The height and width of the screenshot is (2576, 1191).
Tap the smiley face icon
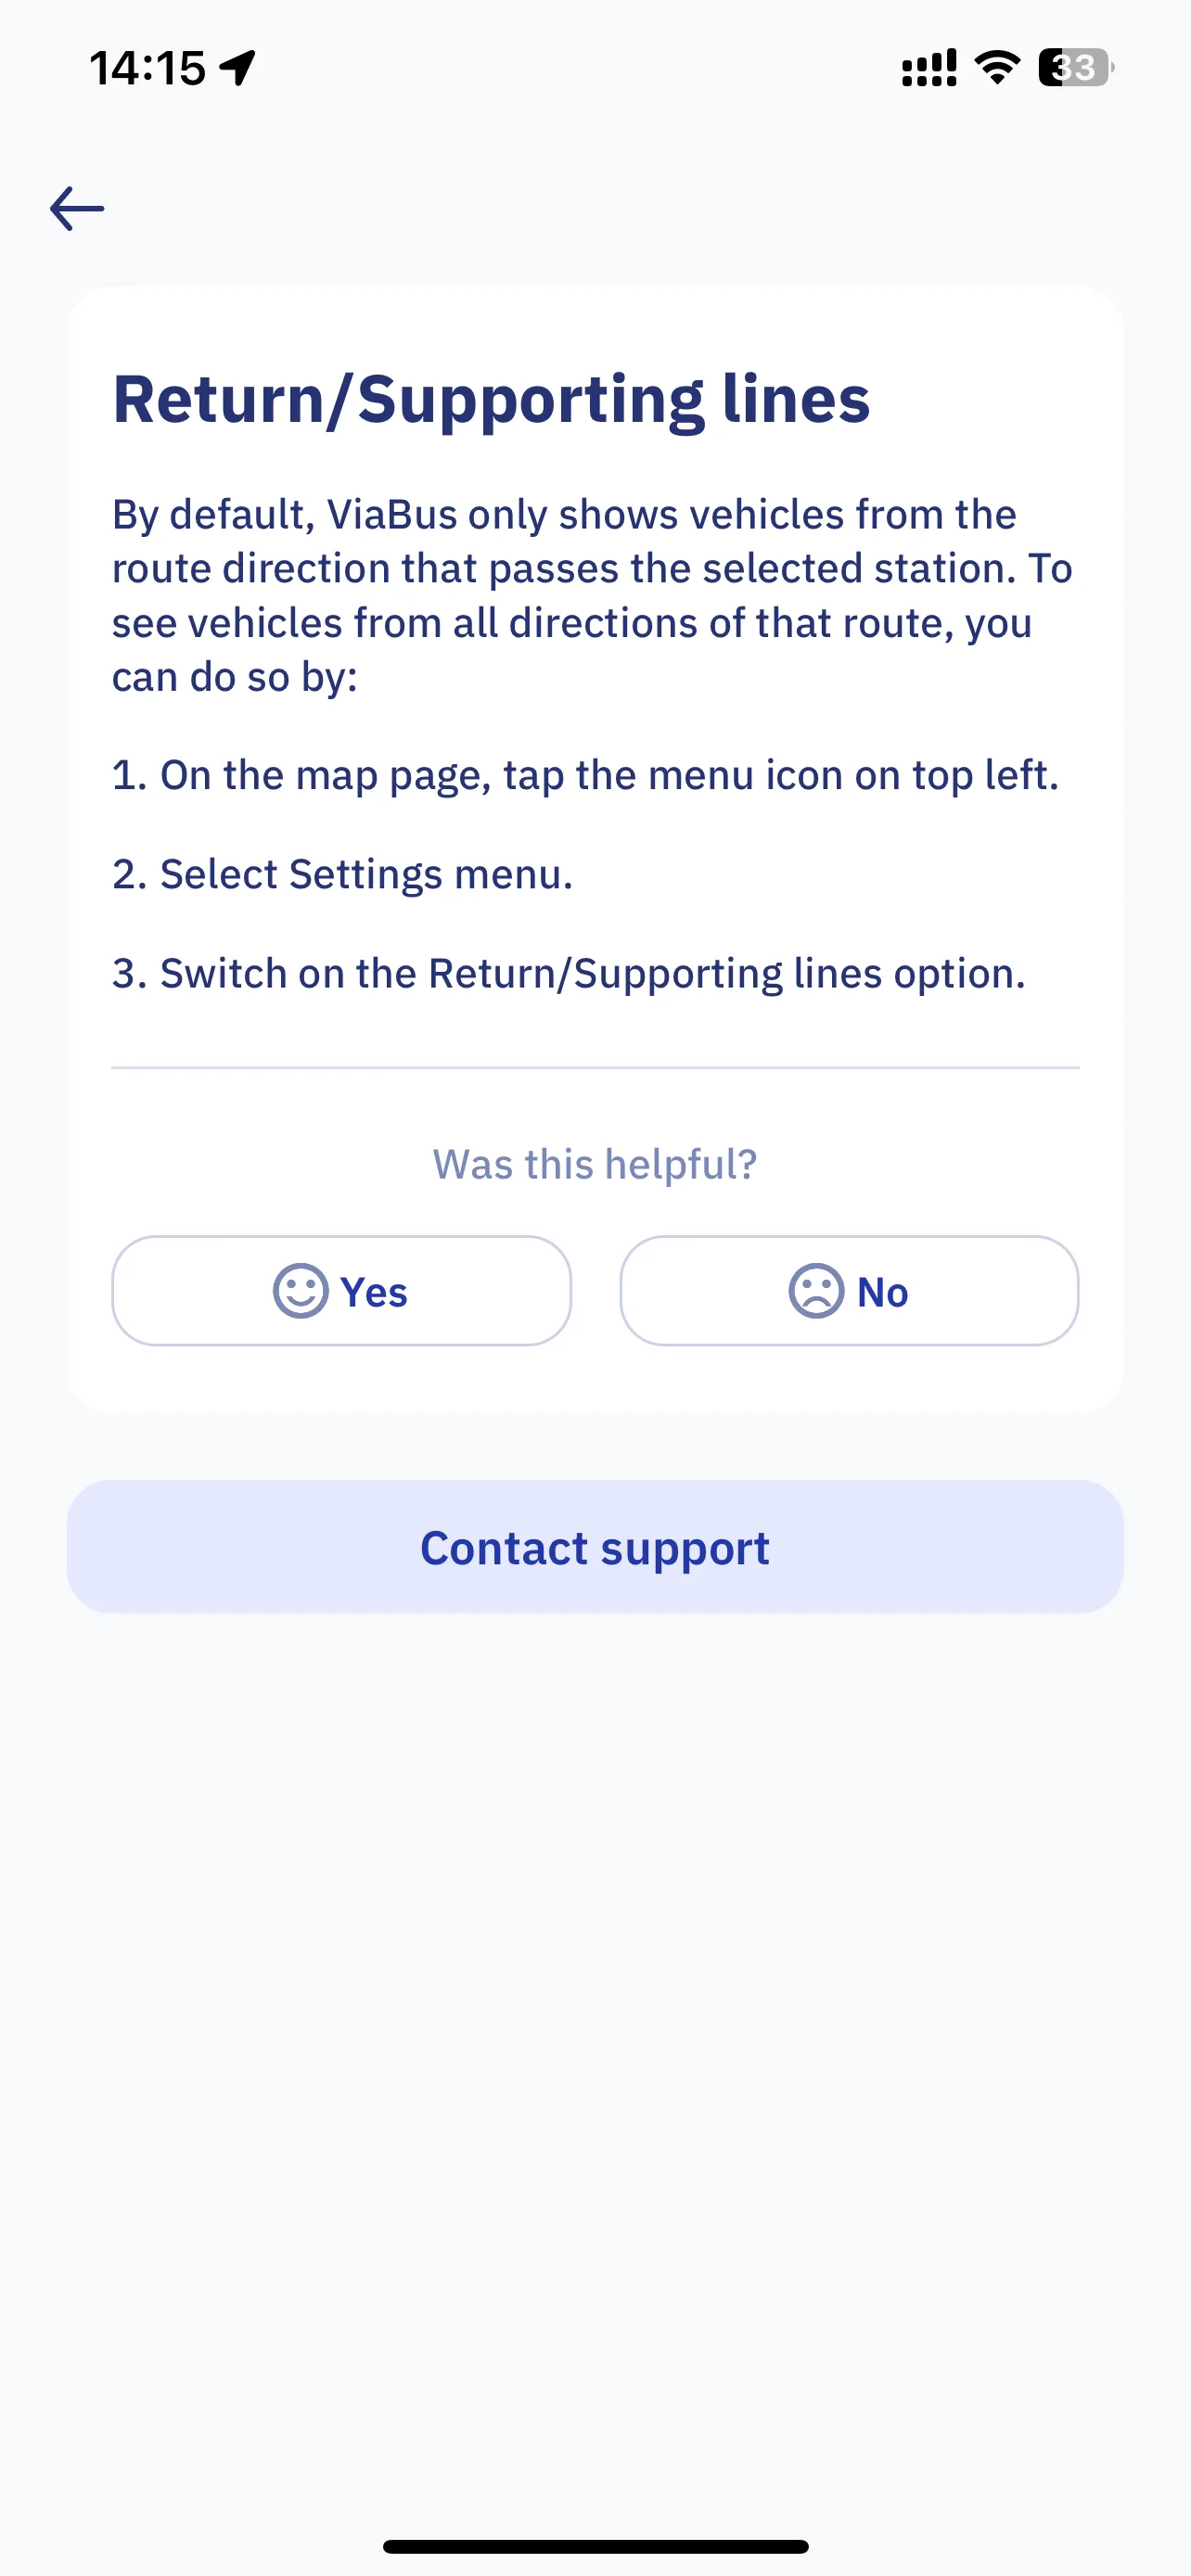300,1291
